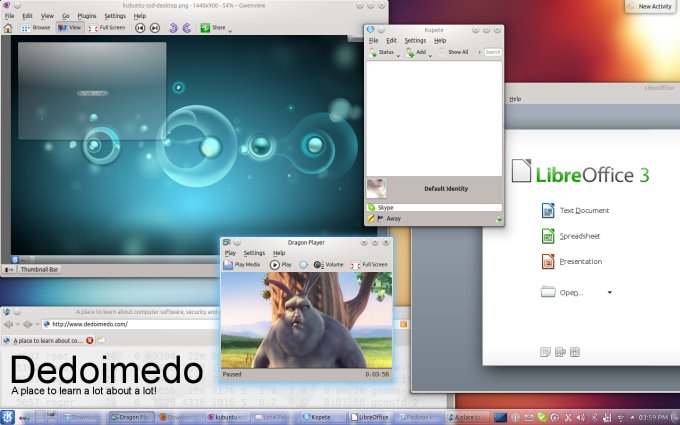Click Kopete status message text field
The height and width of the screenshot is (425, 680).
[x=435, y=207]
